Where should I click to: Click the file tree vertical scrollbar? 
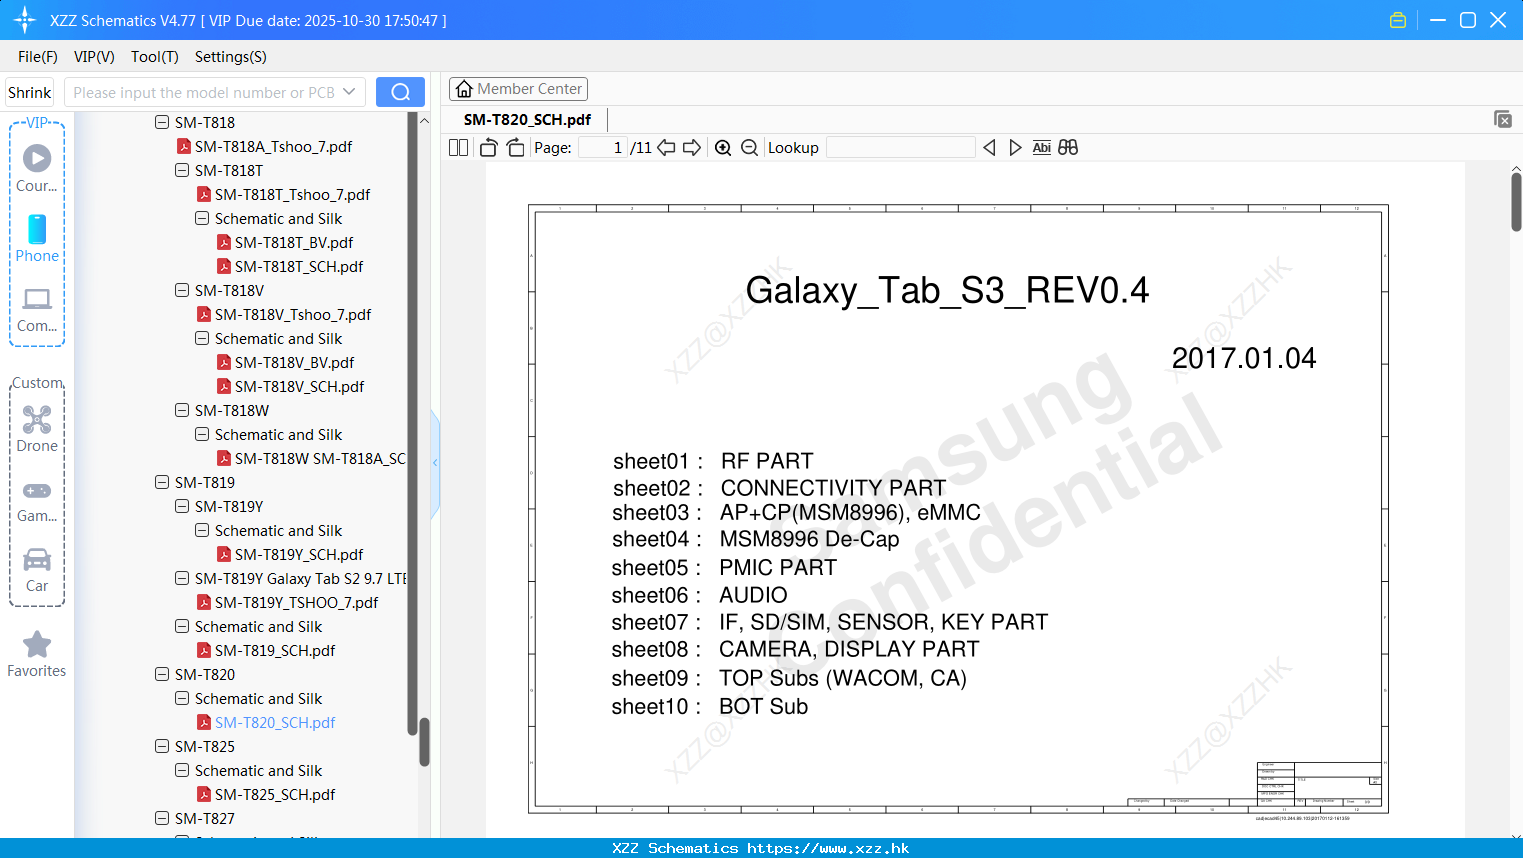[424, 740]
